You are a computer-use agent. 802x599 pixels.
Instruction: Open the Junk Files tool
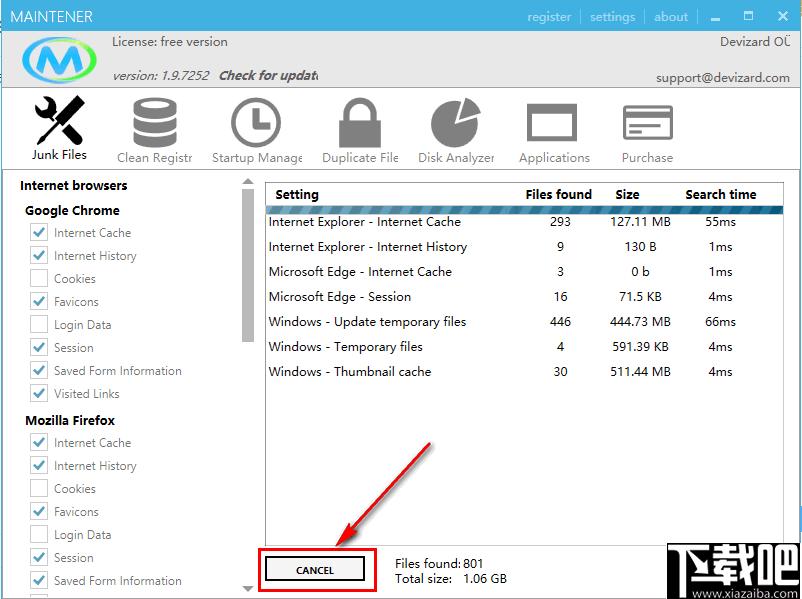59,127
